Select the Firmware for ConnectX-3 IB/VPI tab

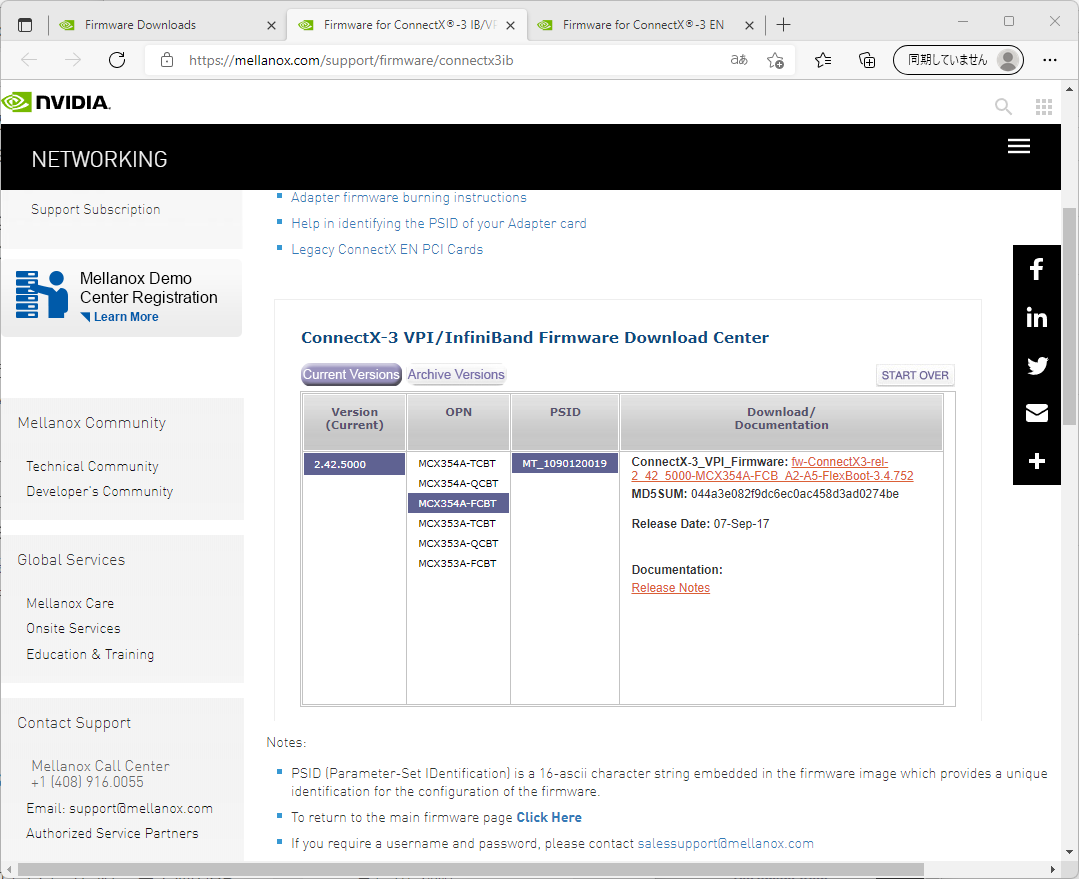coord(409,25)
